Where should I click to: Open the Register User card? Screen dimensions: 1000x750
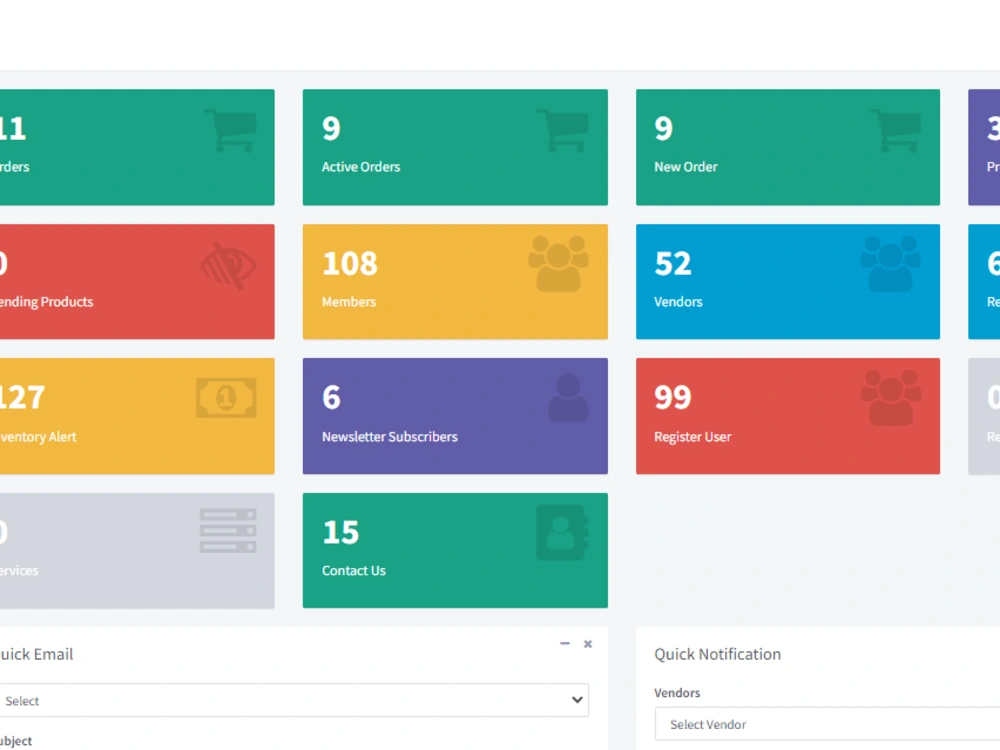(x=788, y=416)
